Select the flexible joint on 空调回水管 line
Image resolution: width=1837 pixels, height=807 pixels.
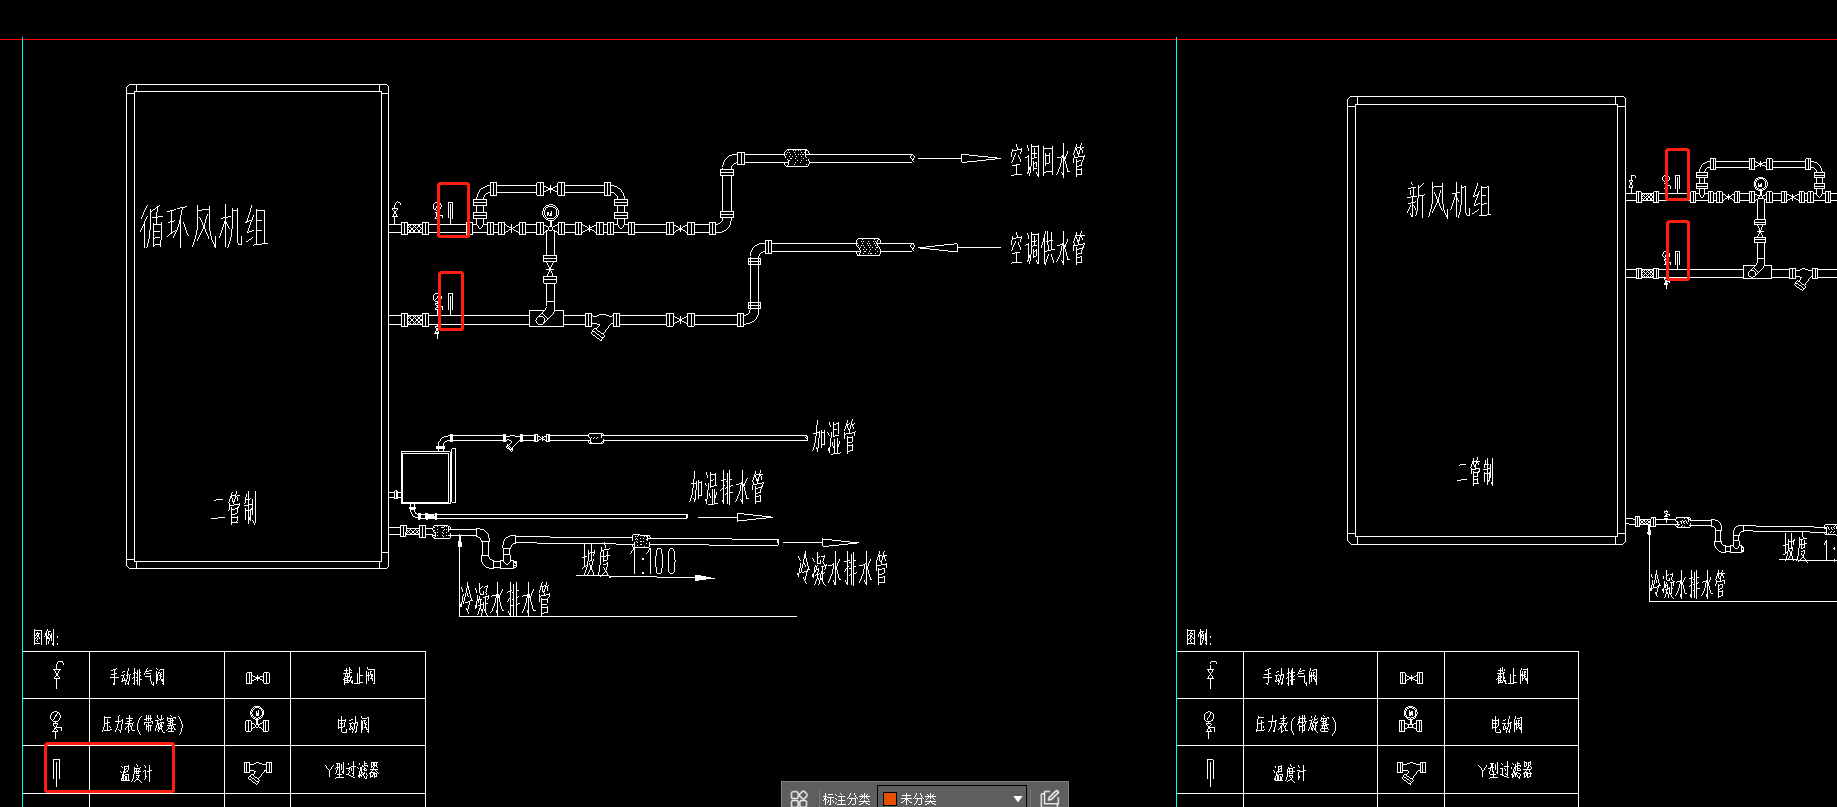[x=797, y=158]
